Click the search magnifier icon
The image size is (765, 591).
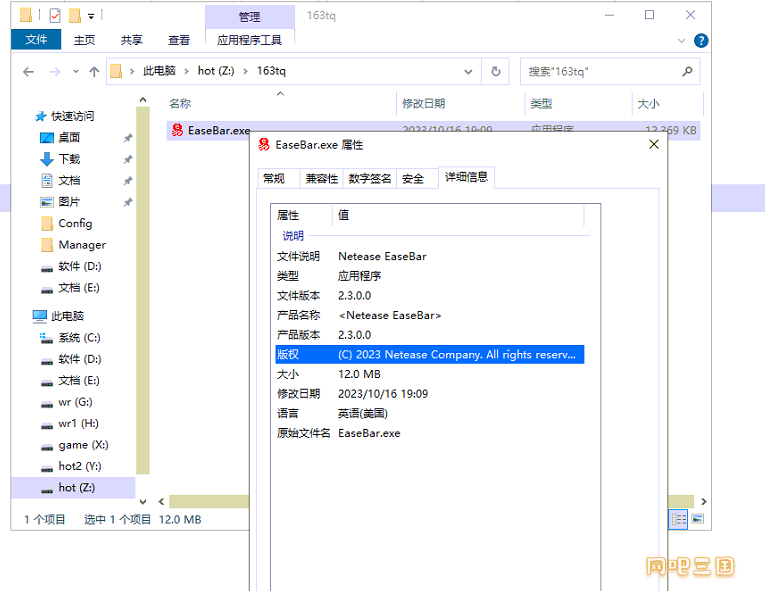click(x=687, y=72)
